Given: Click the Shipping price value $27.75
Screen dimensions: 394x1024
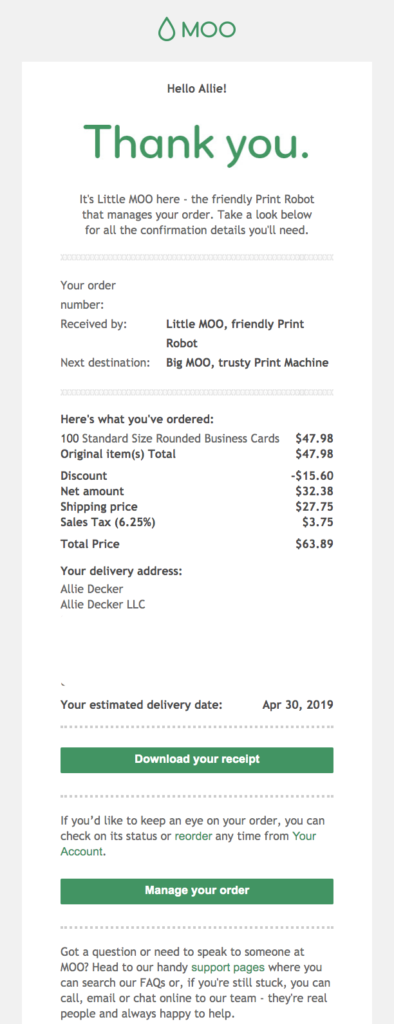Looking at the screenshot, I should click(x=314, y=507).
